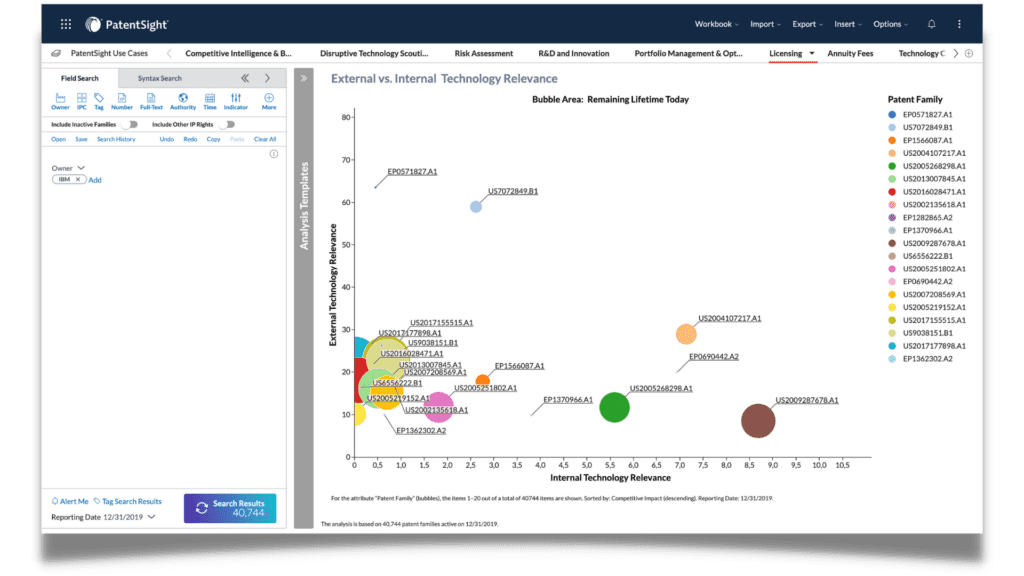
Task: Open the Annuity Fees tab
Action: point(850,54)
